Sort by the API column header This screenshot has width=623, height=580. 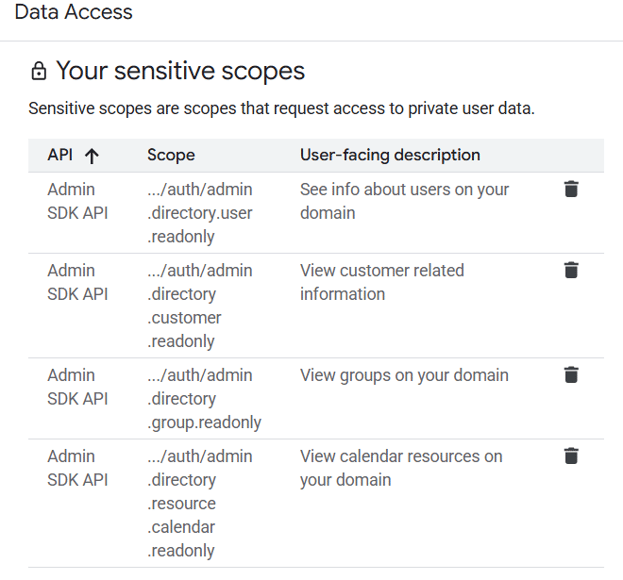[x=60, y=156]
